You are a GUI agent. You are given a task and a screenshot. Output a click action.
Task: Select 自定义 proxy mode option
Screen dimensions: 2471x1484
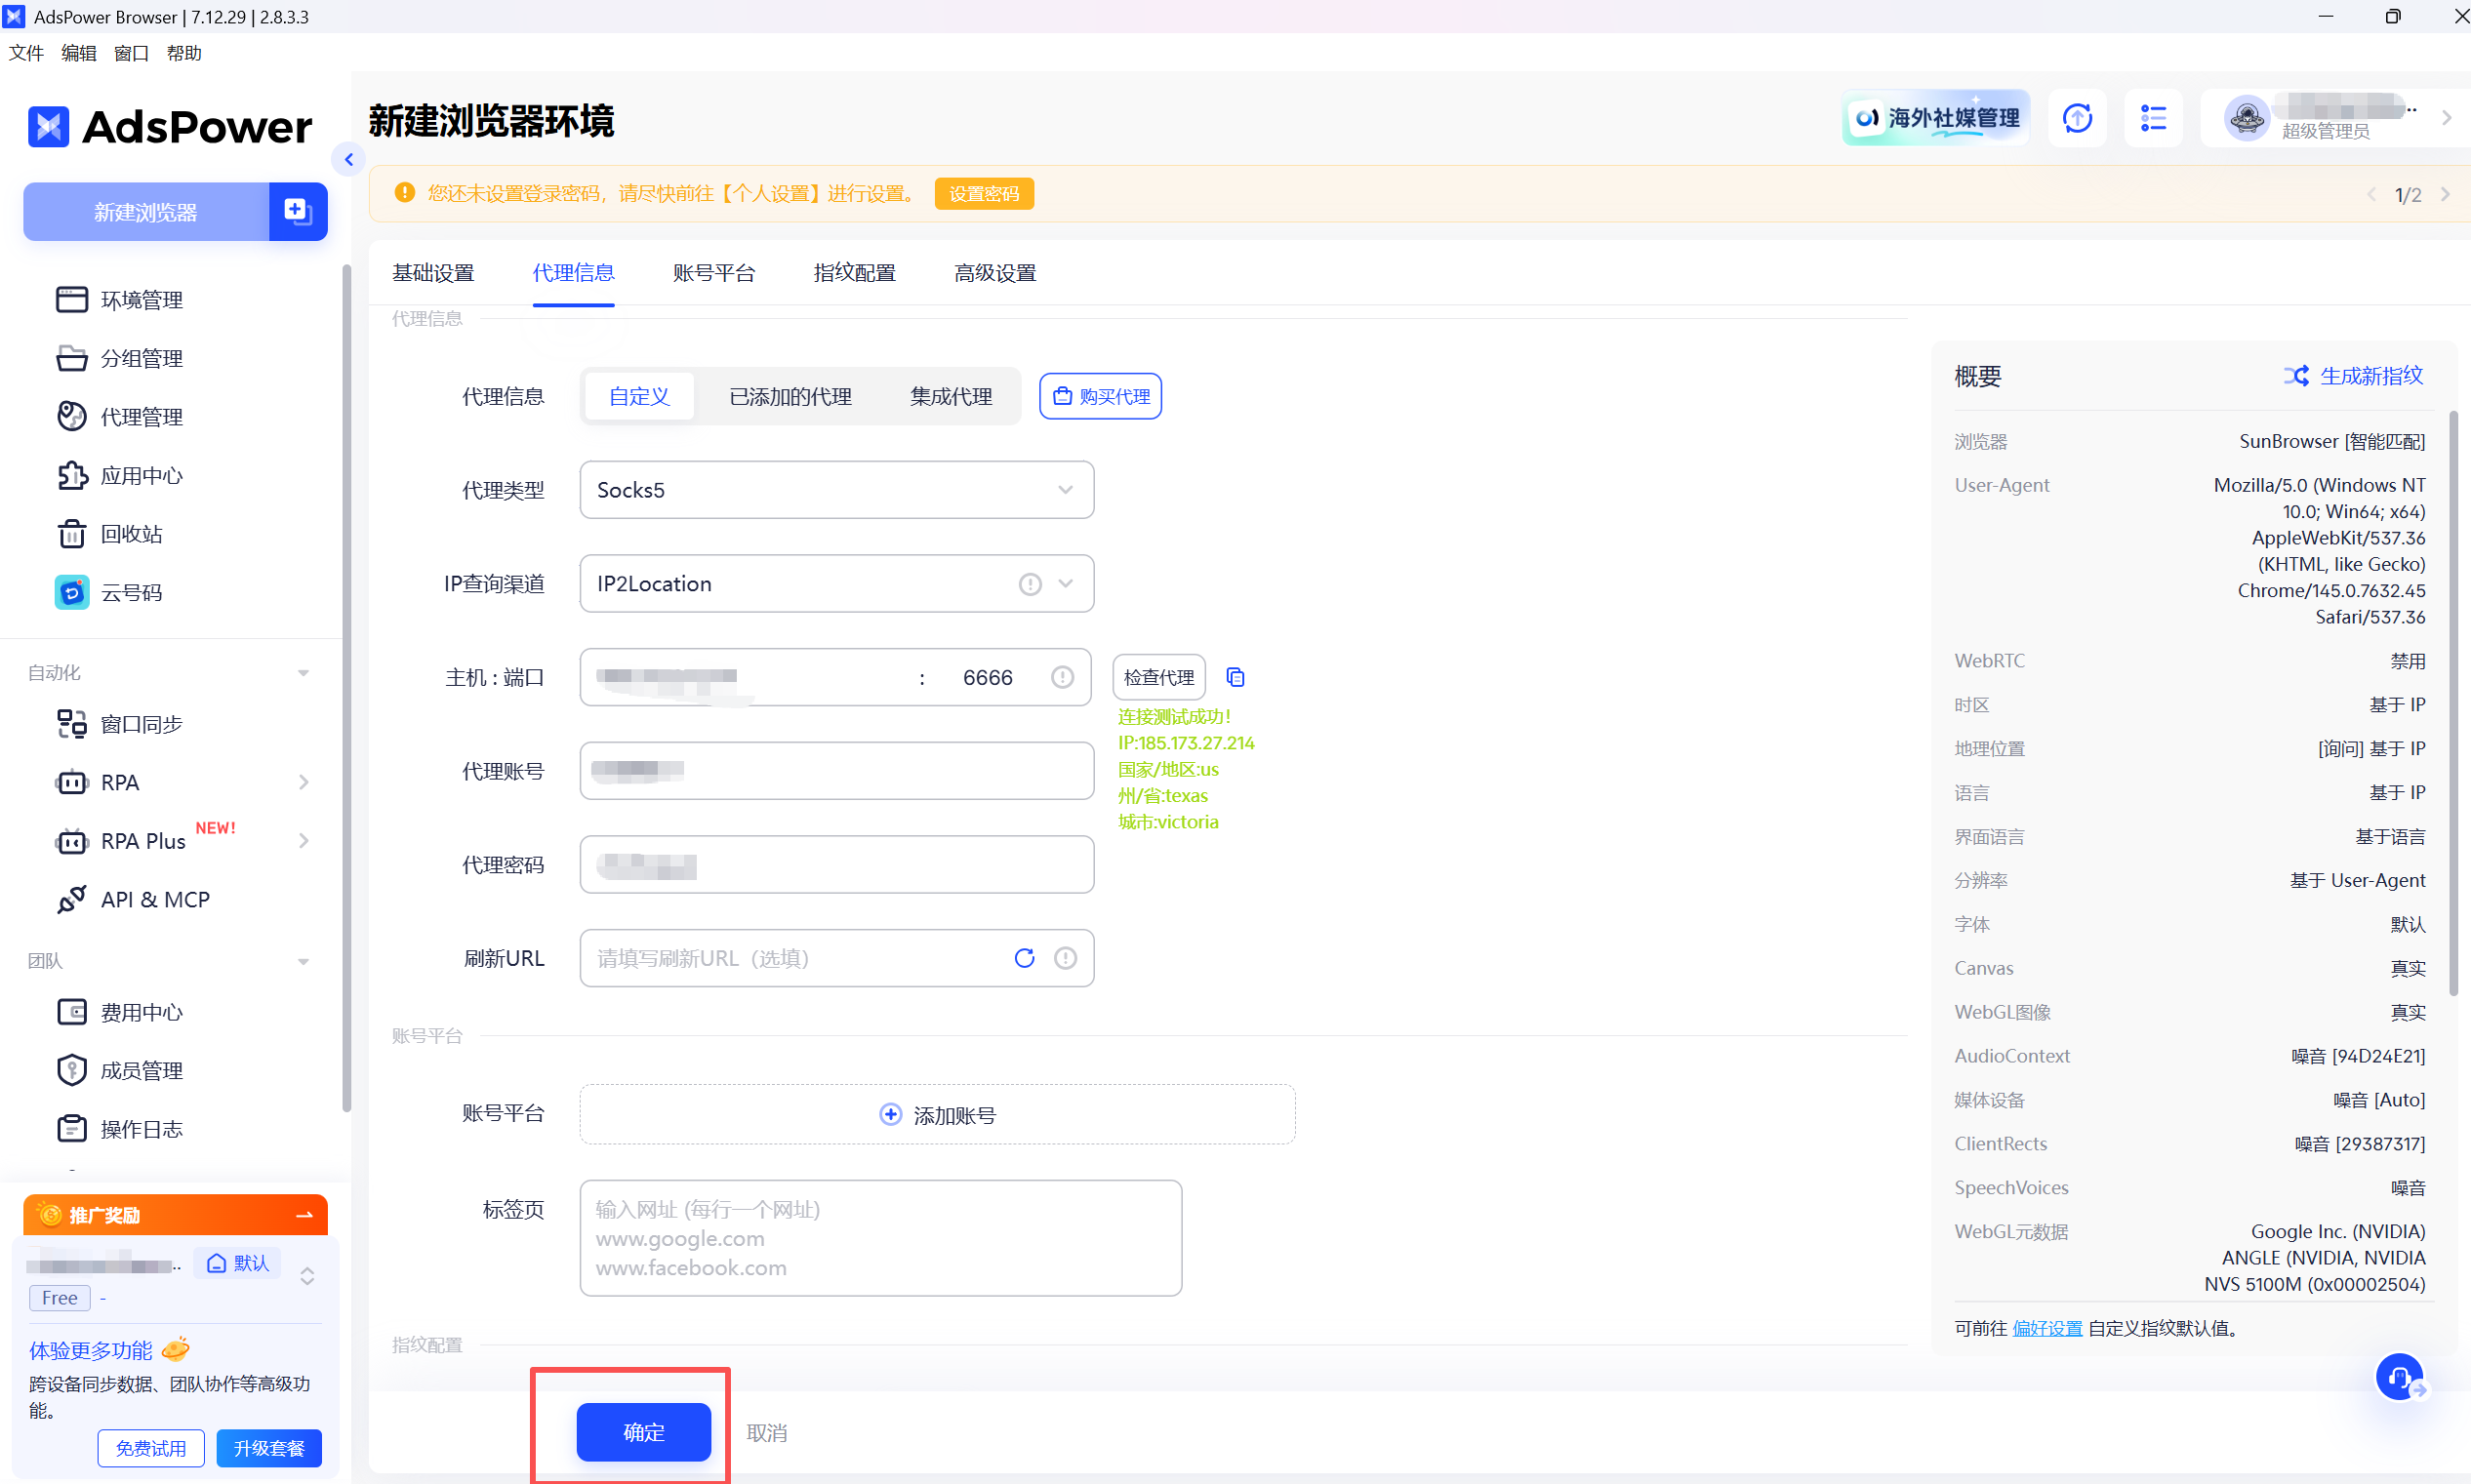(x=639, y=396)
